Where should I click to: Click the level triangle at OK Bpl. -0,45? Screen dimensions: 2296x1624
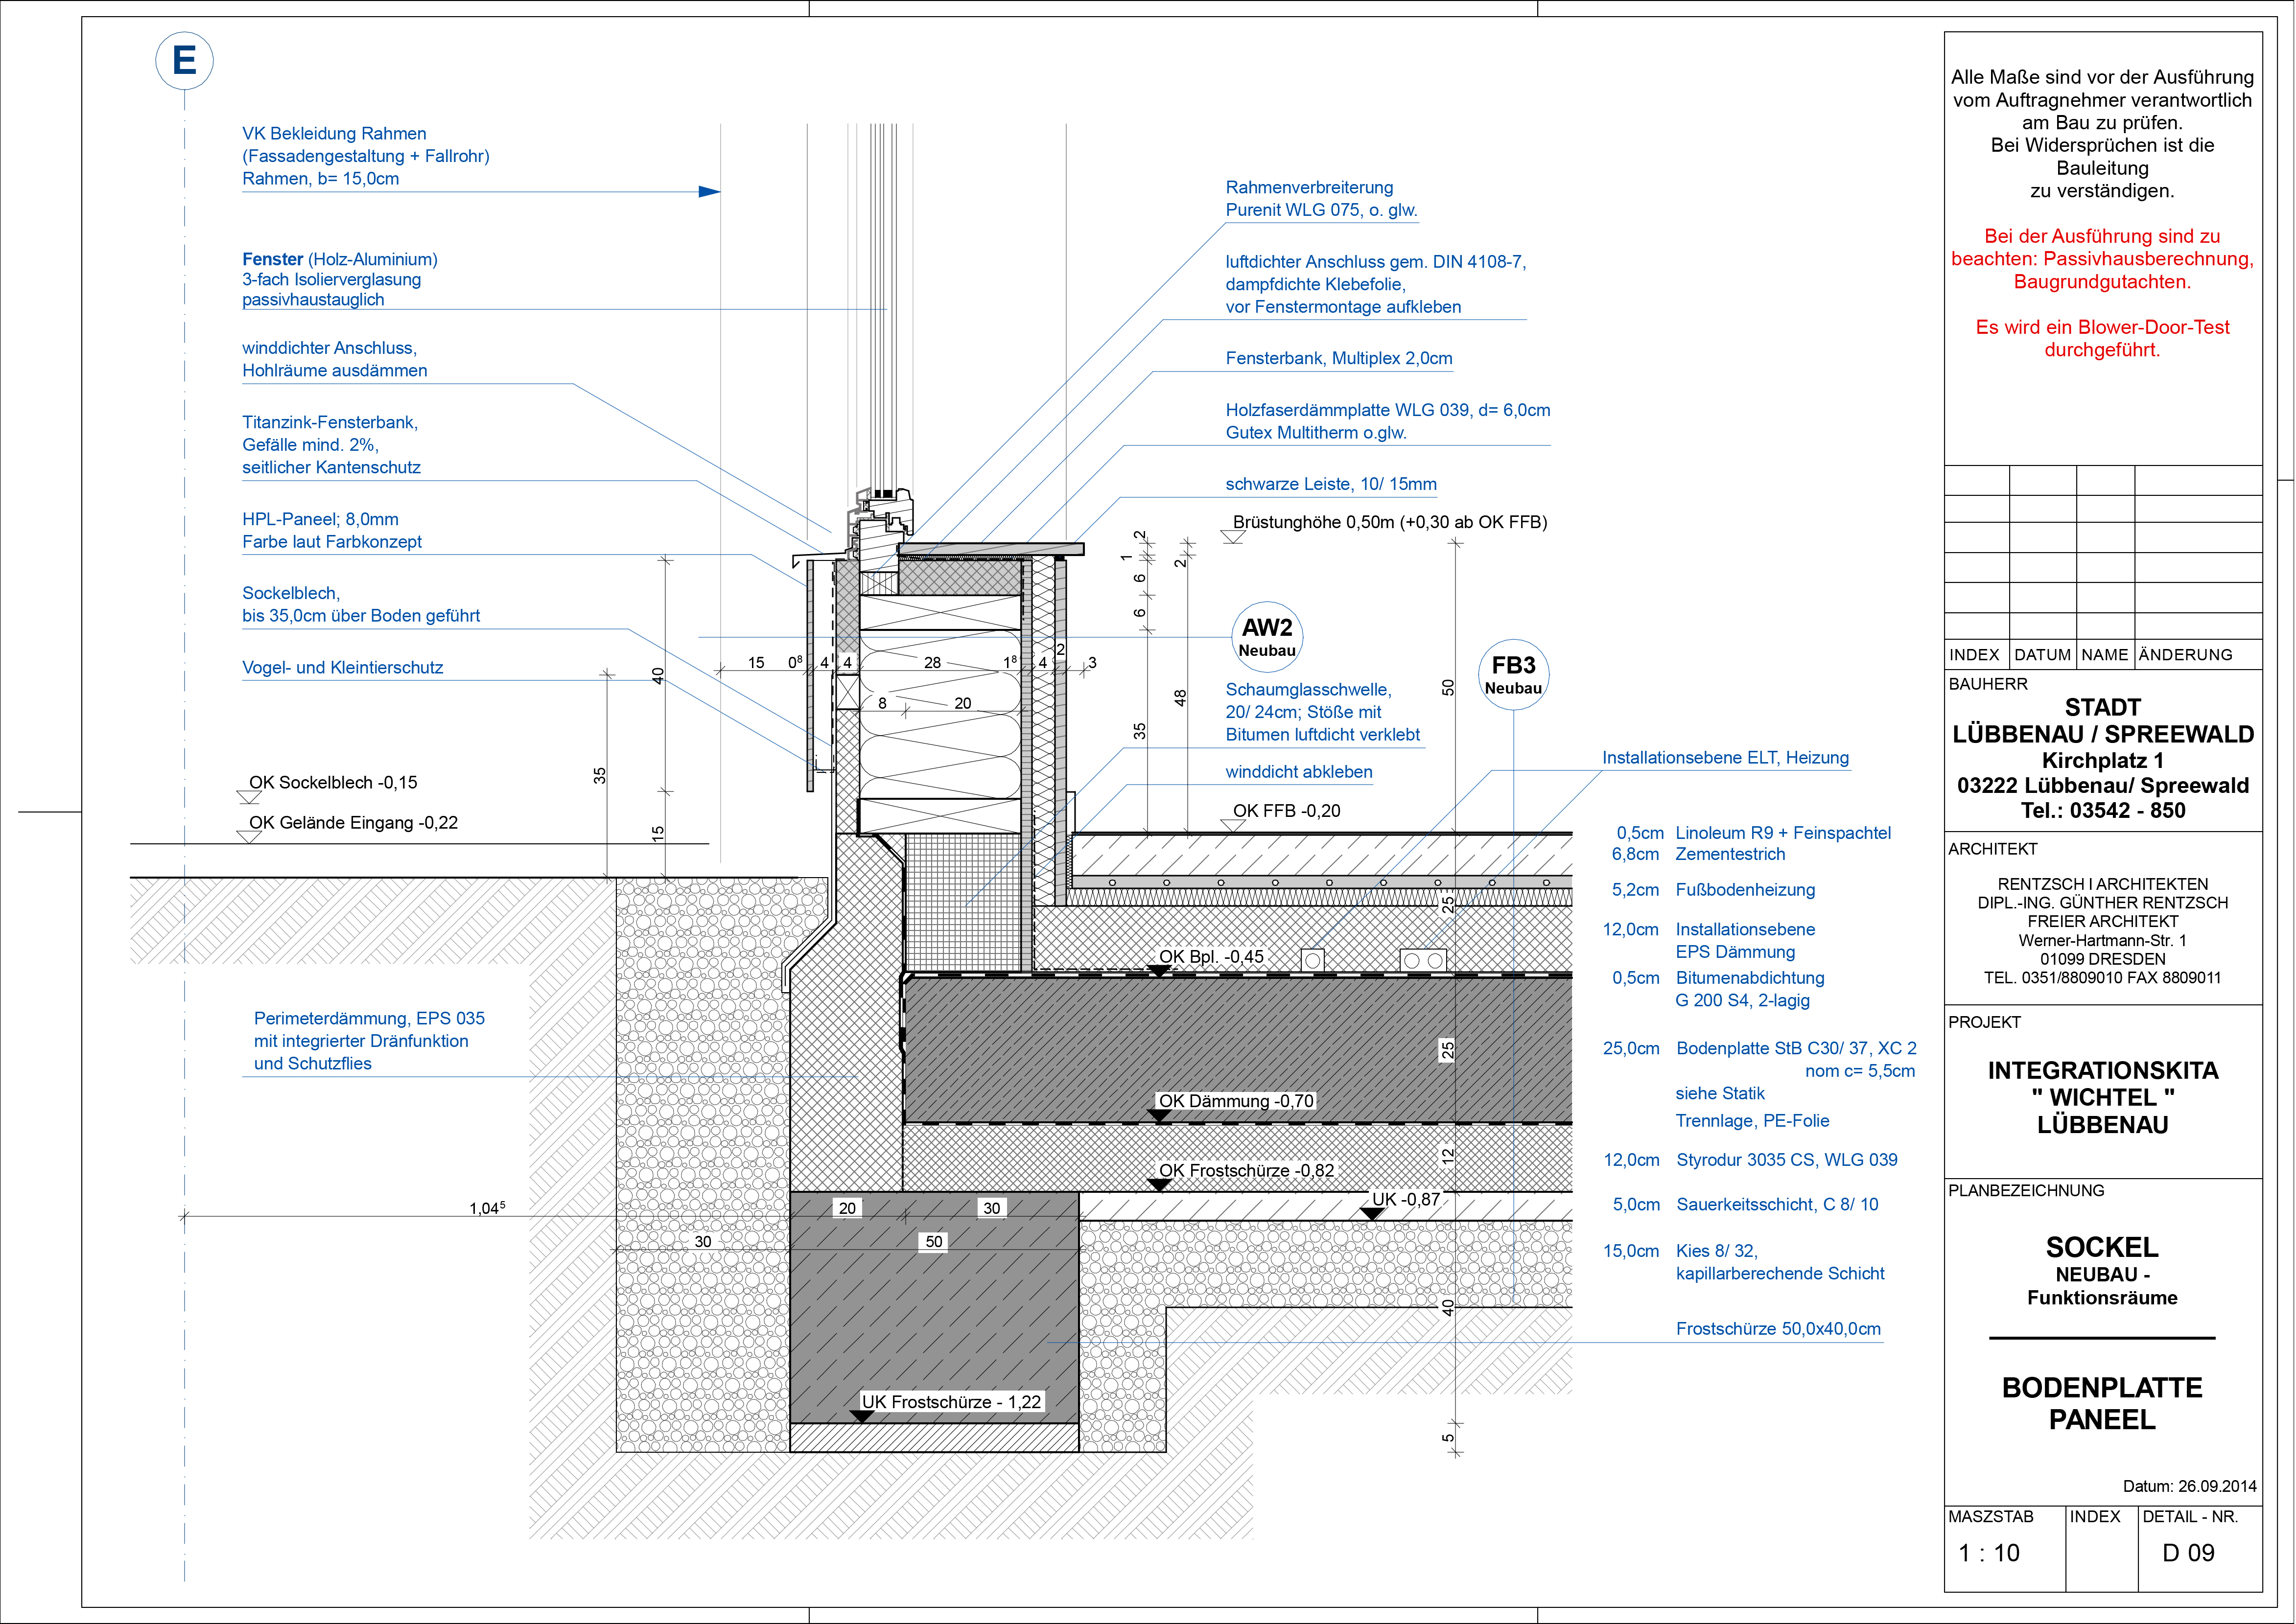point(1159,970)
